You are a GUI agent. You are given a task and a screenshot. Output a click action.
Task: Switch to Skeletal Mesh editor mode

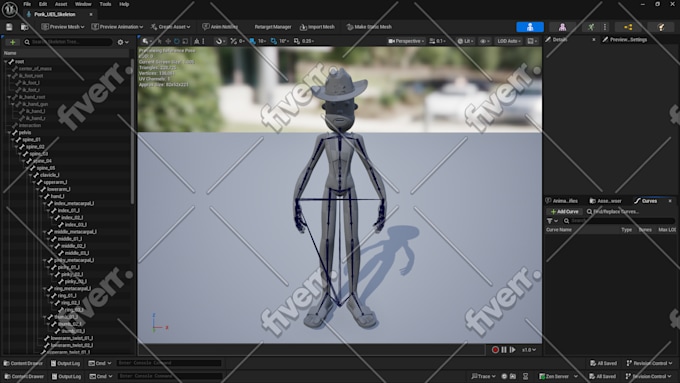point(562,27)
